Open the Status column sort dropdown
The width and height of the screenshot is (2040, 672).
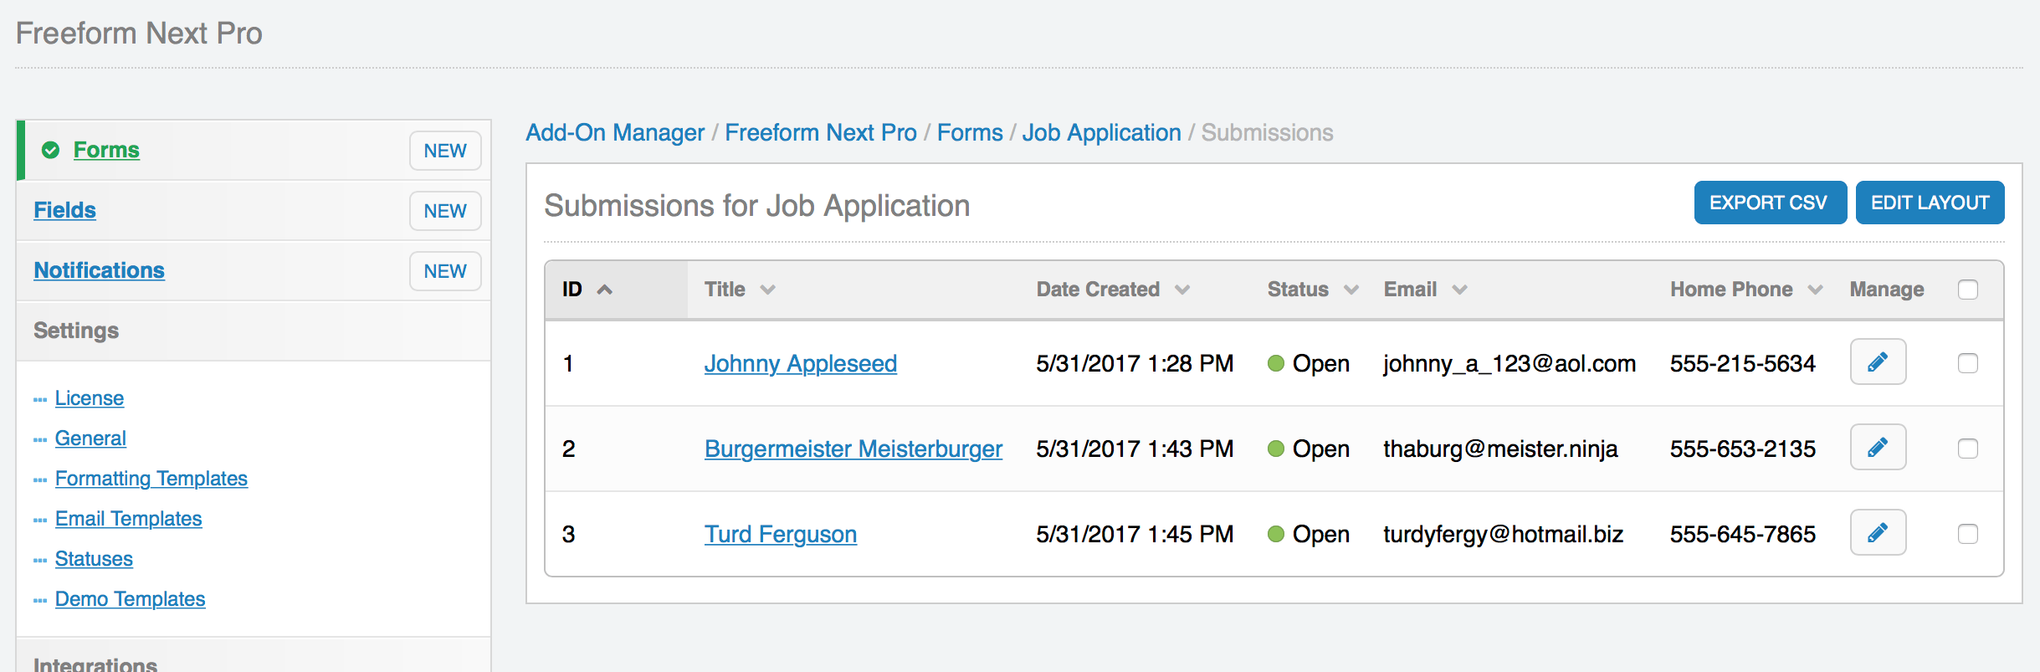1351,289
